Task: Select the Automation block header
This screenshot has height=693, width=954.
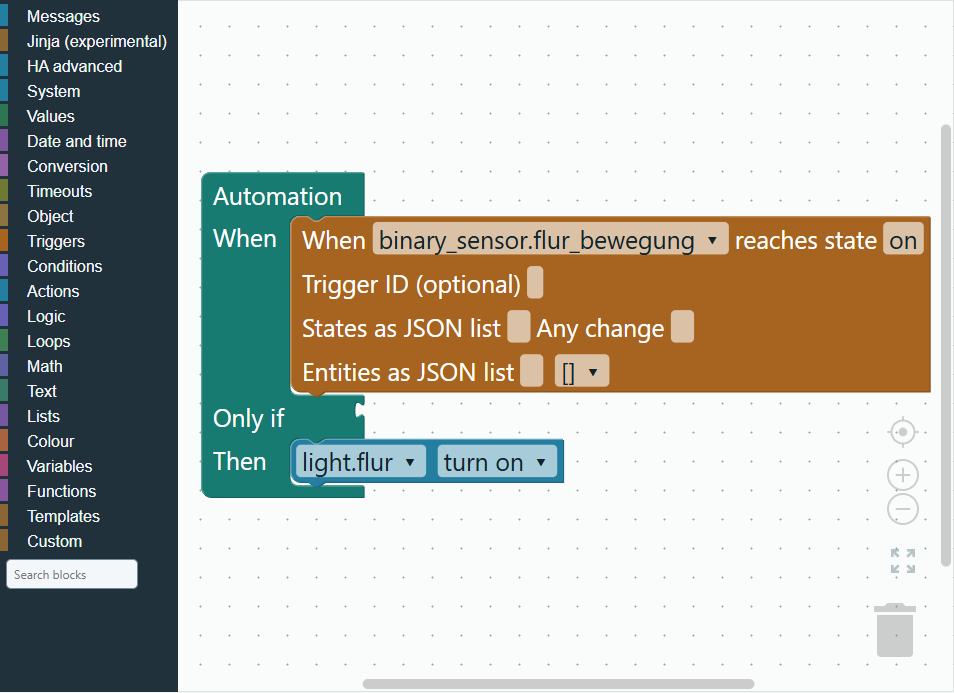Action: point(277,197)
